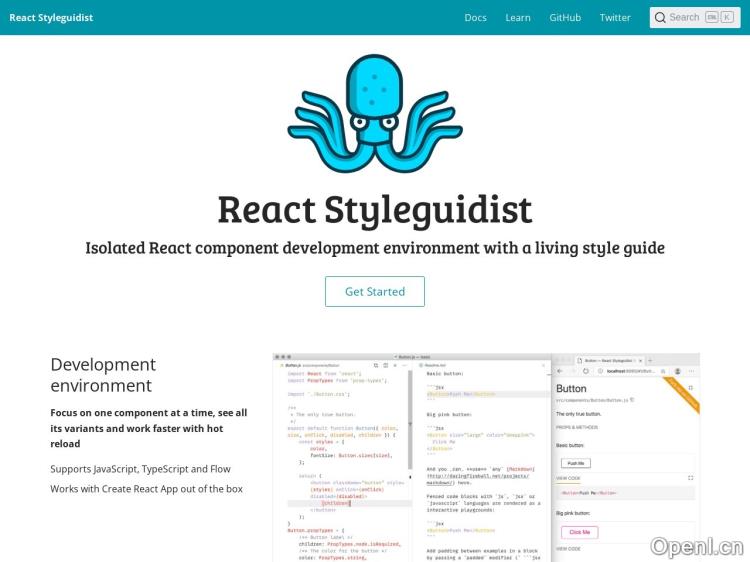Open the Docs navigation link
Viewport: 750px width, 562px height.
click(x=475, y=18)
